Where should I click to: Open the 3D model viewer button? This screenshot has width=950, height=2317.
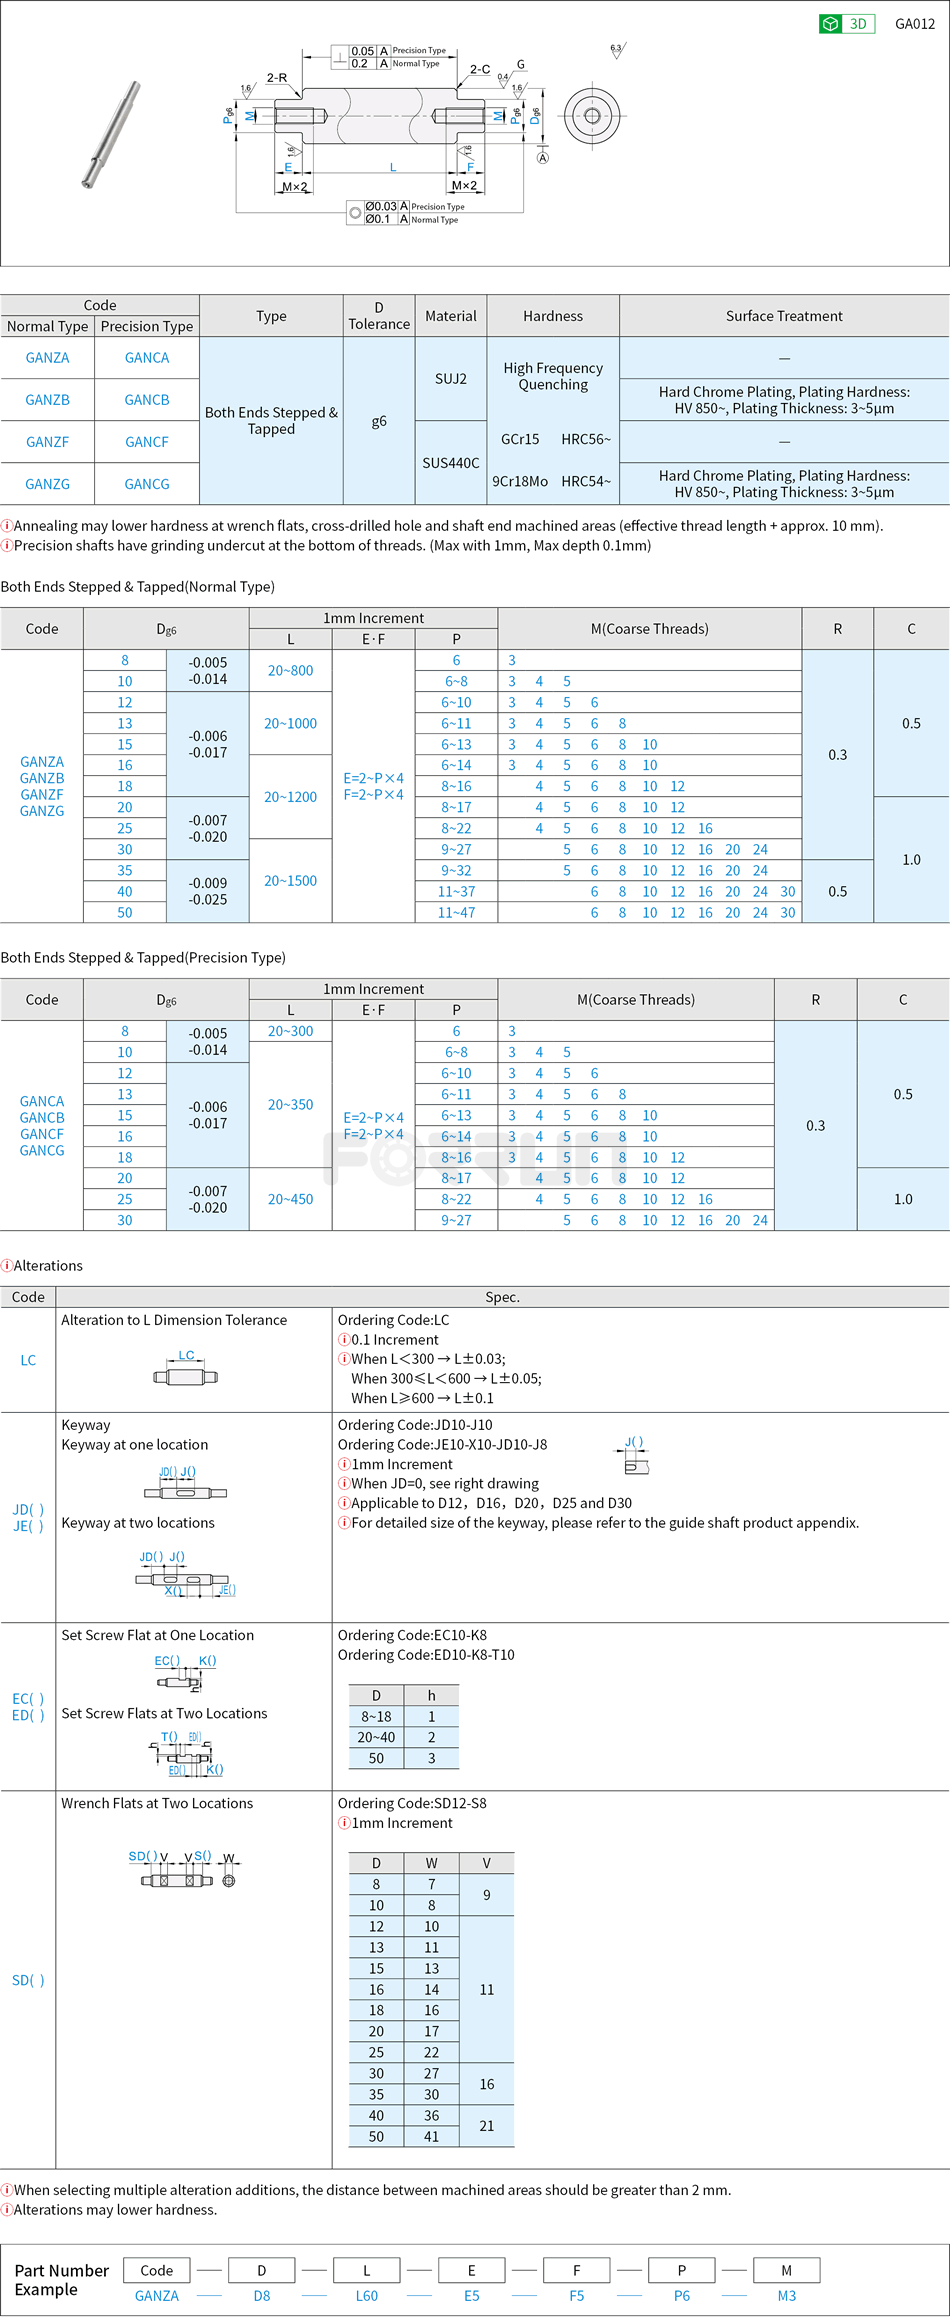point(846,24)
